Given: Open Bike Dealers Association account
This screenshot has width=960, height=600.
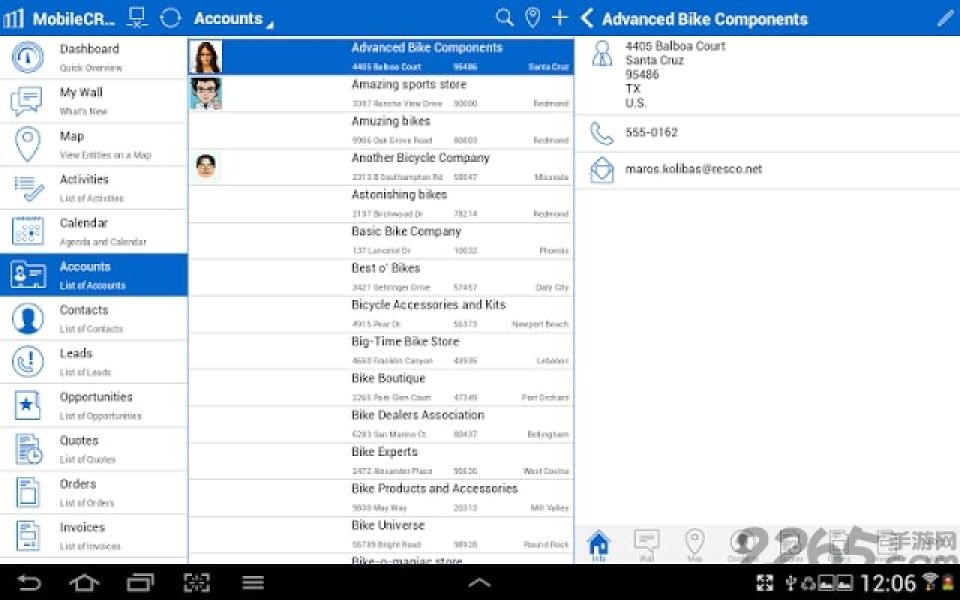Looking at the screenshot, I should point(381,424).
